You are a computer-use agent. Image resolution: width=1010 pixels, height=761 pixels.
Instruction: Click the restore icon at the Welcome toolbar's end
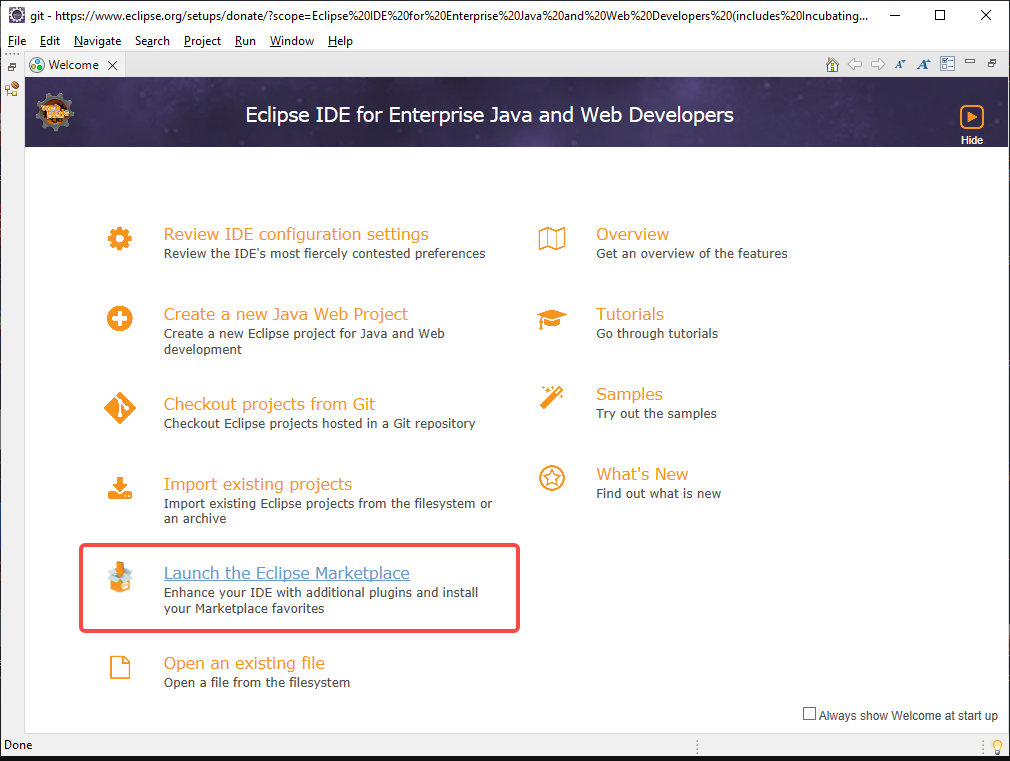coord(992,63)
